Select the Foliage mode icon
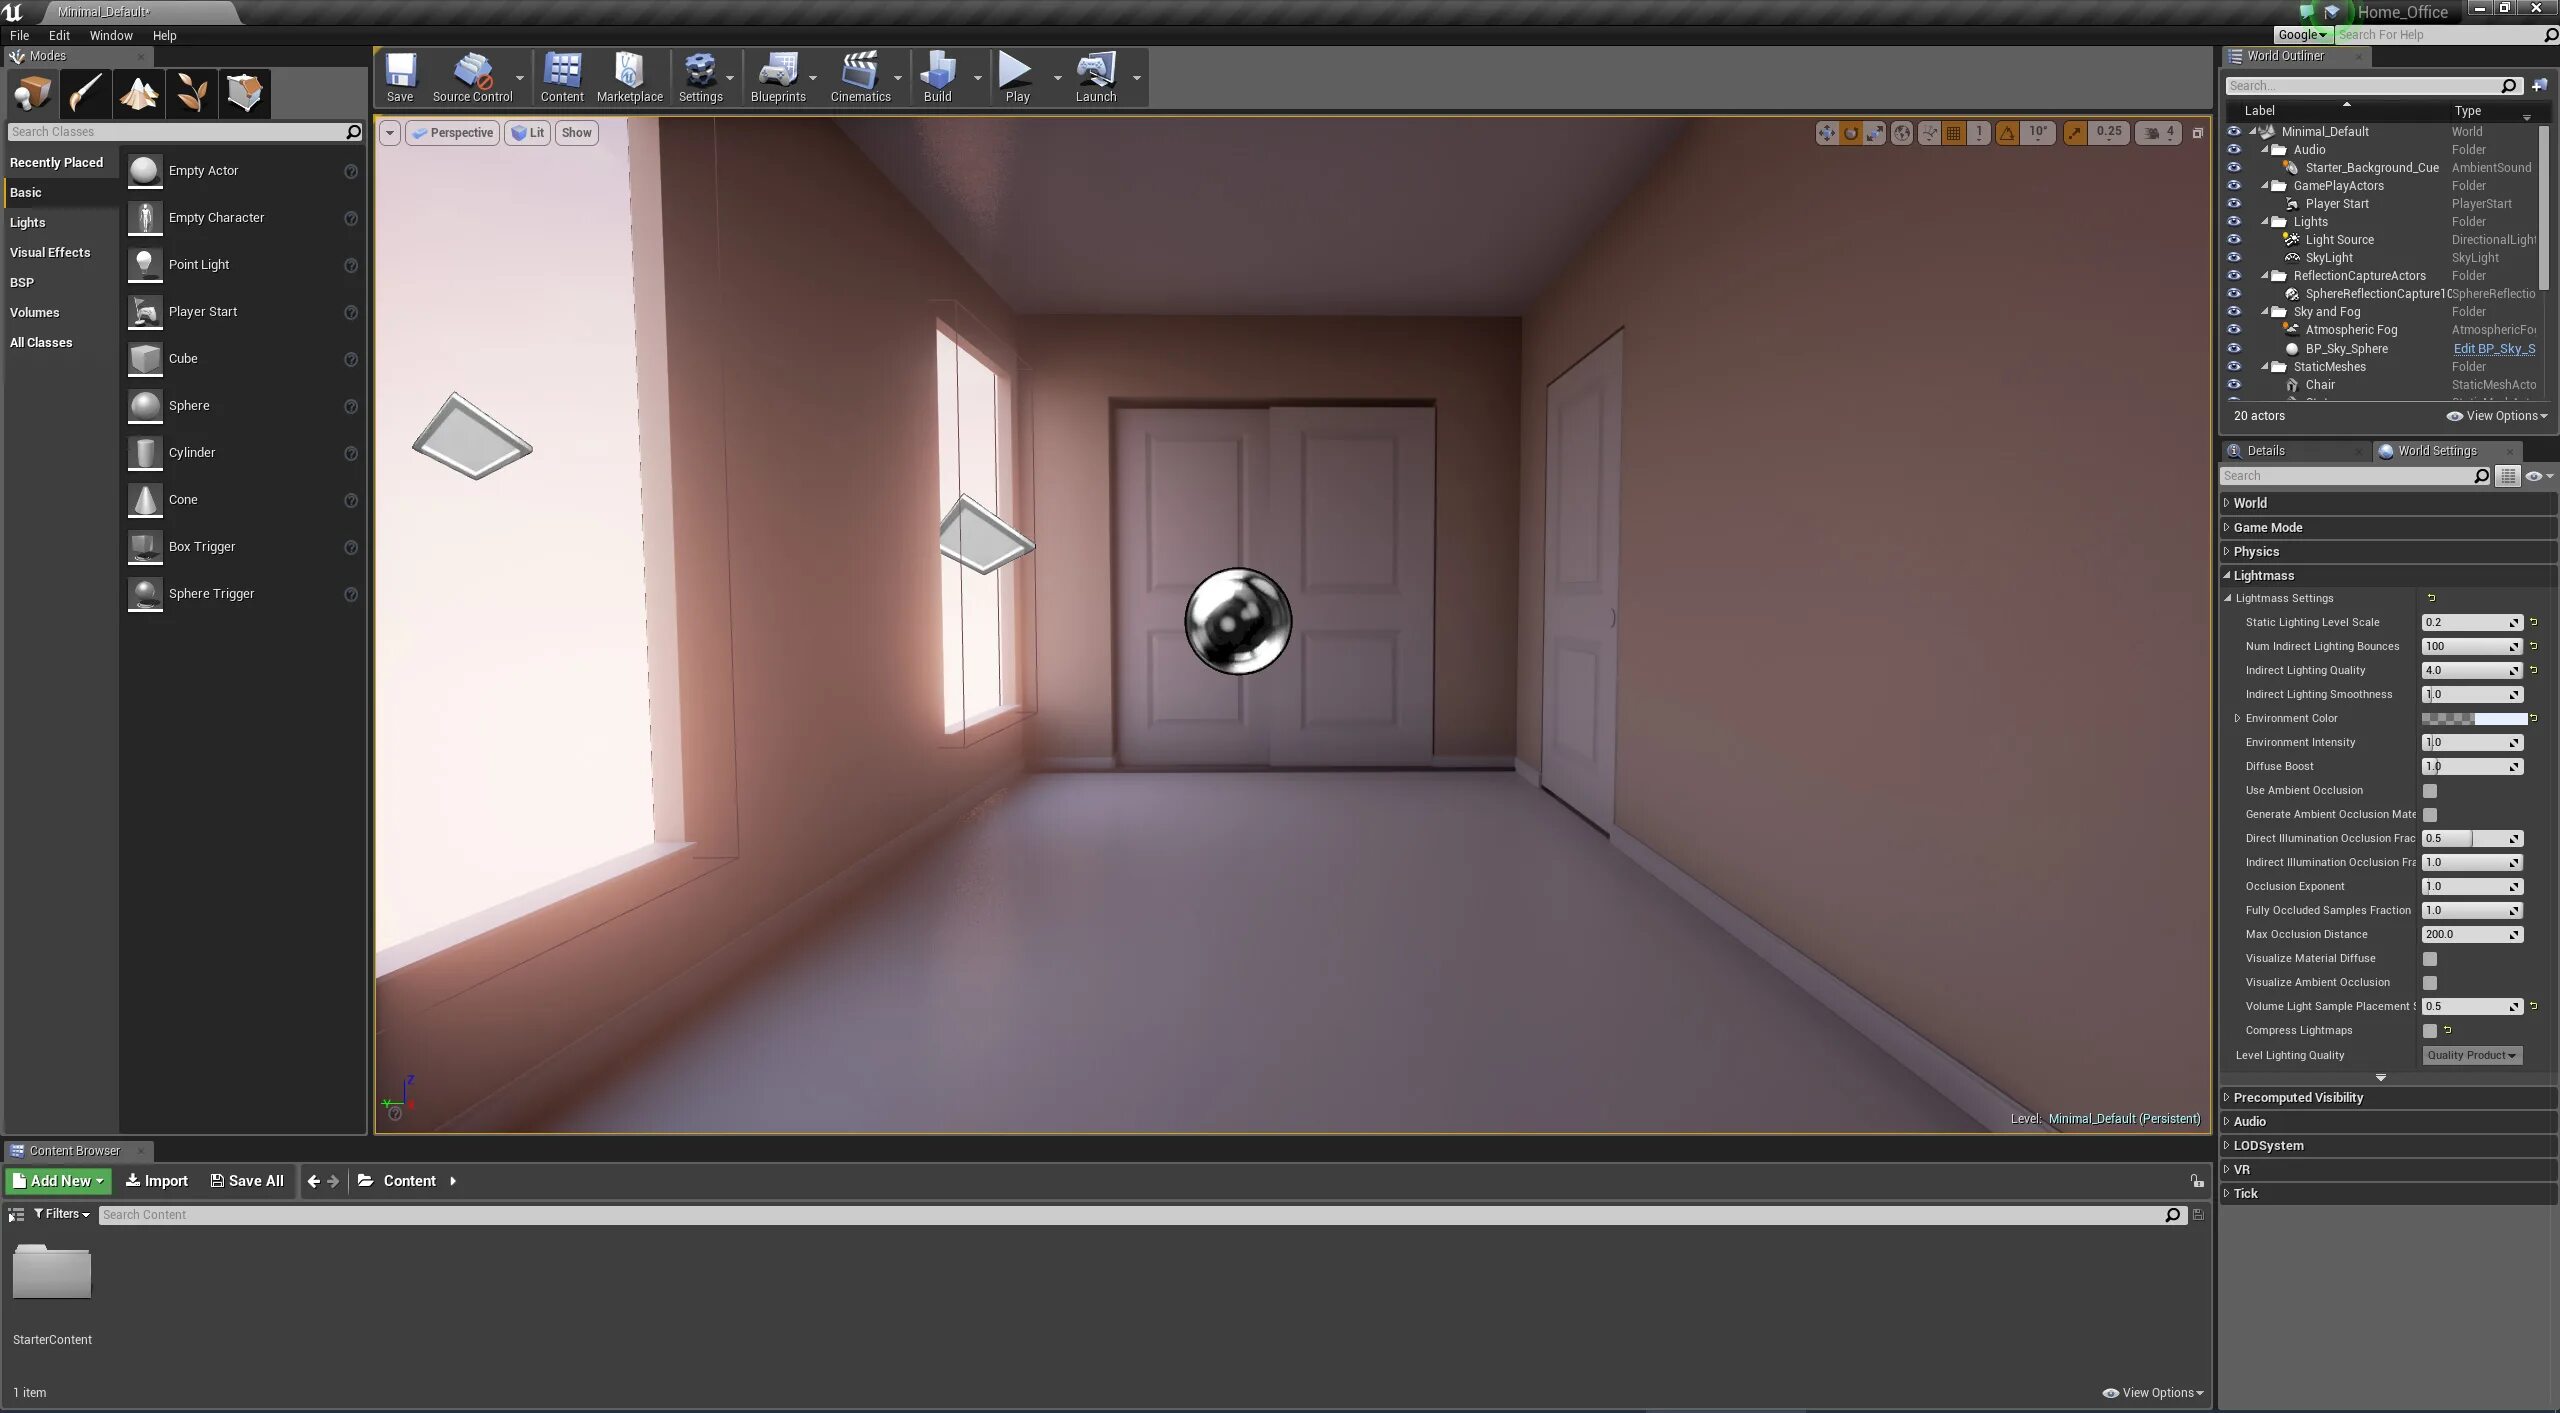 coord(192,94)
